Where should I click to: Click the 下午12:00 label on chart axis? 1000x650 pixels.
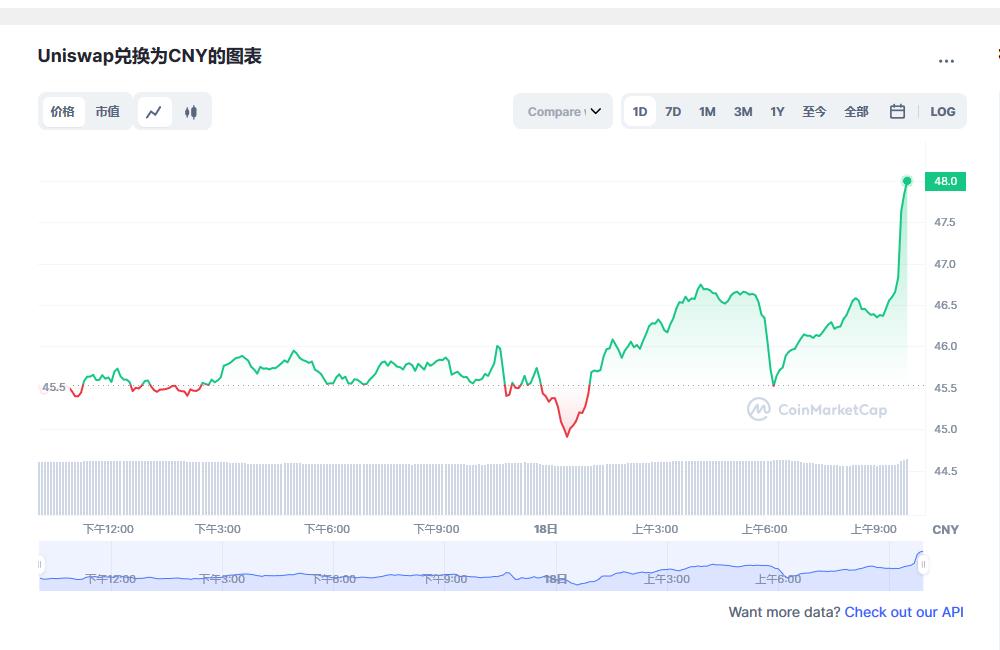[x=108, y=529]
